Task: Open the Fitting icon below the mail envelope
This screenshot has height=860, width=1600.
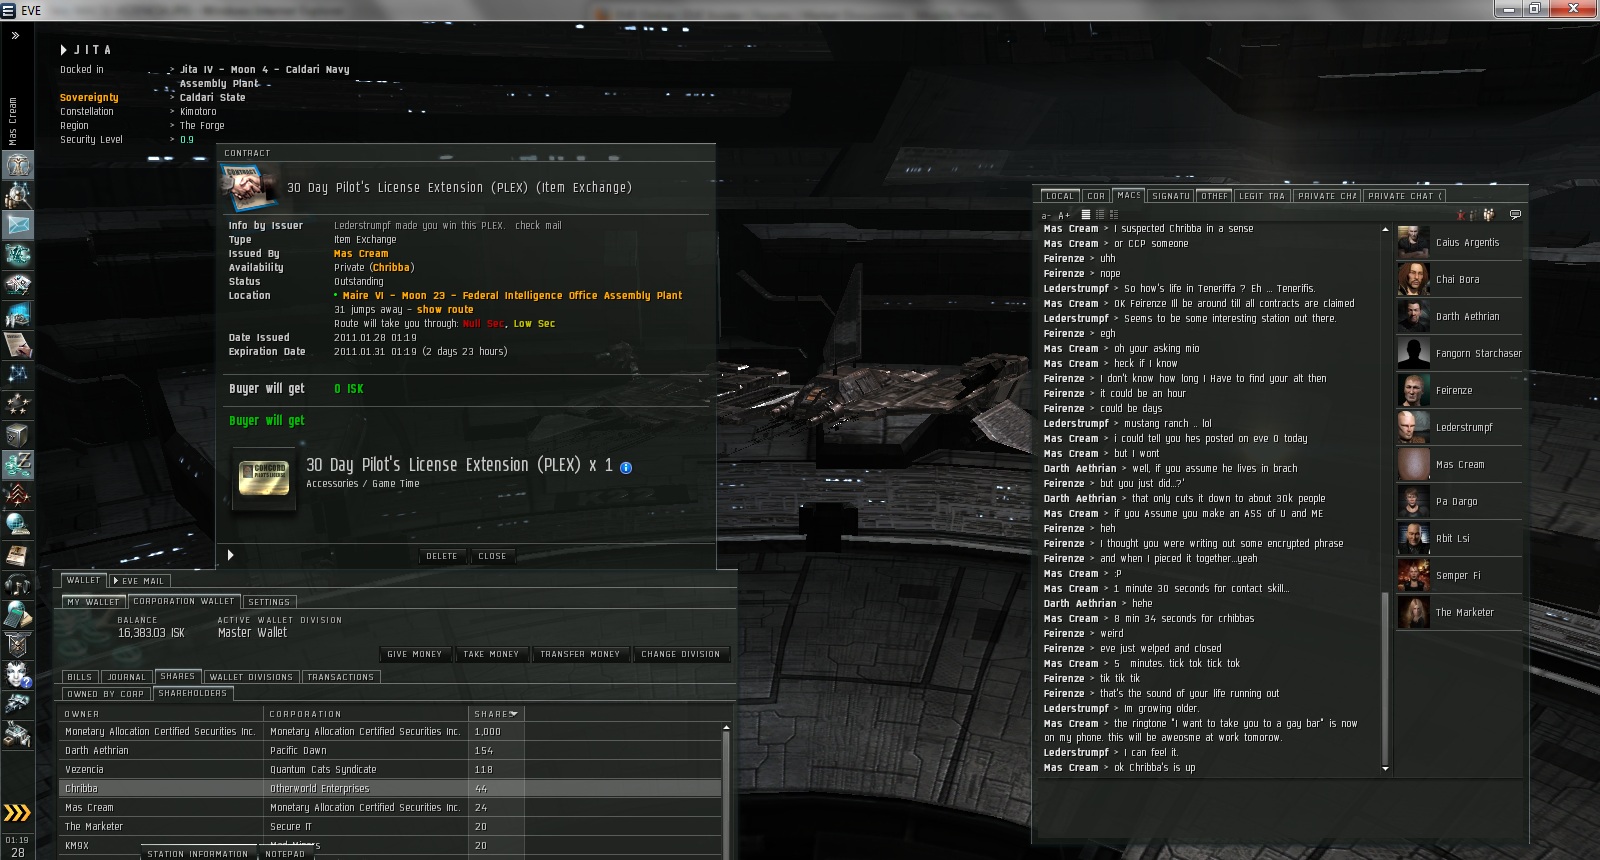Action: [x=18, y=255]
